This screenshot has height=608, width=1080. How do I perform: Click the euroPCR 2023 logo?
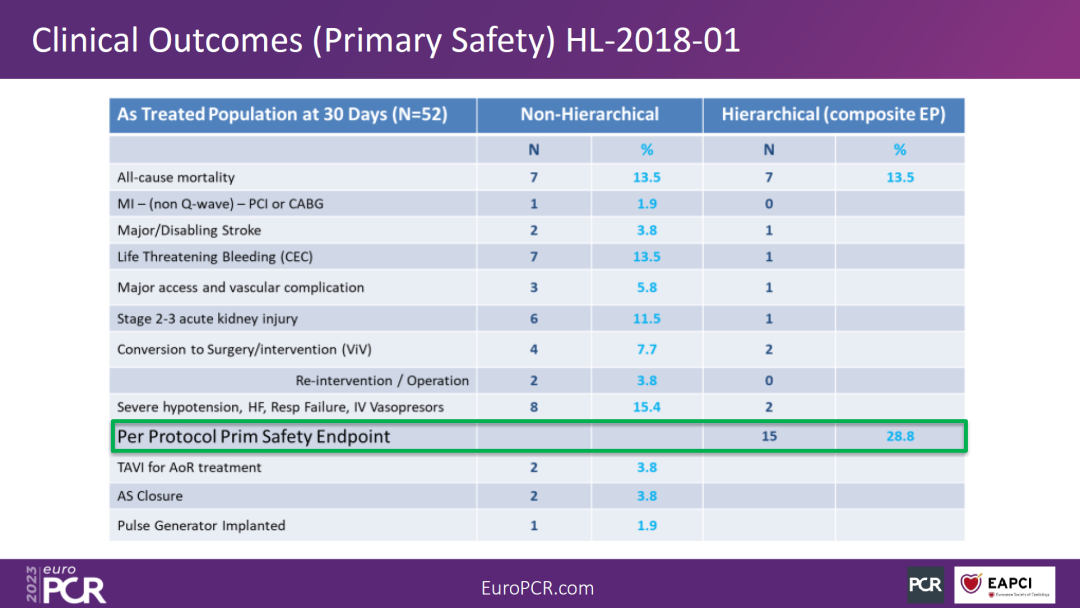[x=66, y=585]
